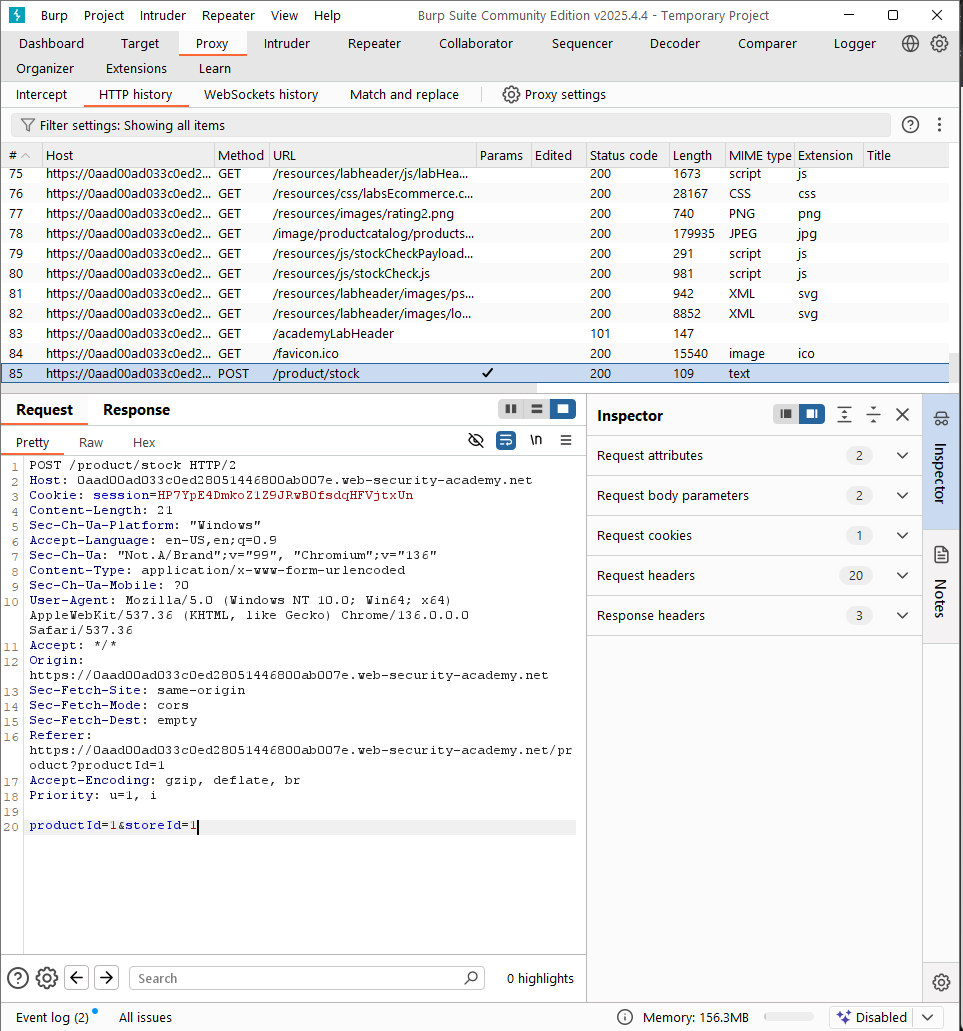The width and height of the screenshot is (963, 1031).
Task: Click the Inspector sidebar tab icon
Action: 941,418
